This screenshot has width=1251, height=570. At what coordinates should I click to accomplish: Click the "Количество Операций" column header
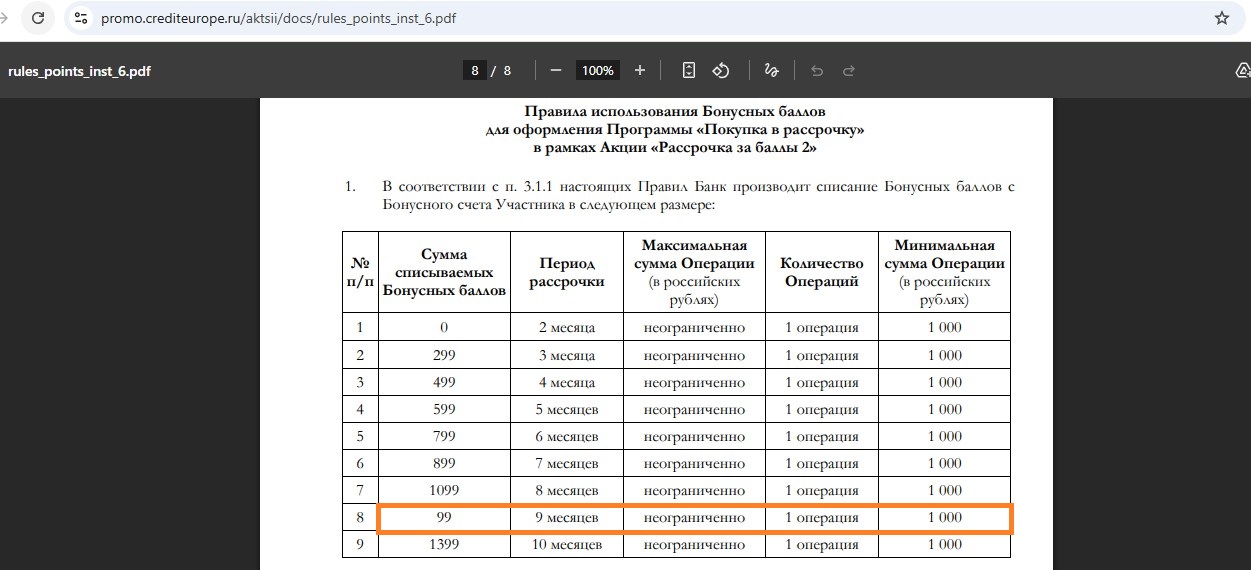click(821, 272)
